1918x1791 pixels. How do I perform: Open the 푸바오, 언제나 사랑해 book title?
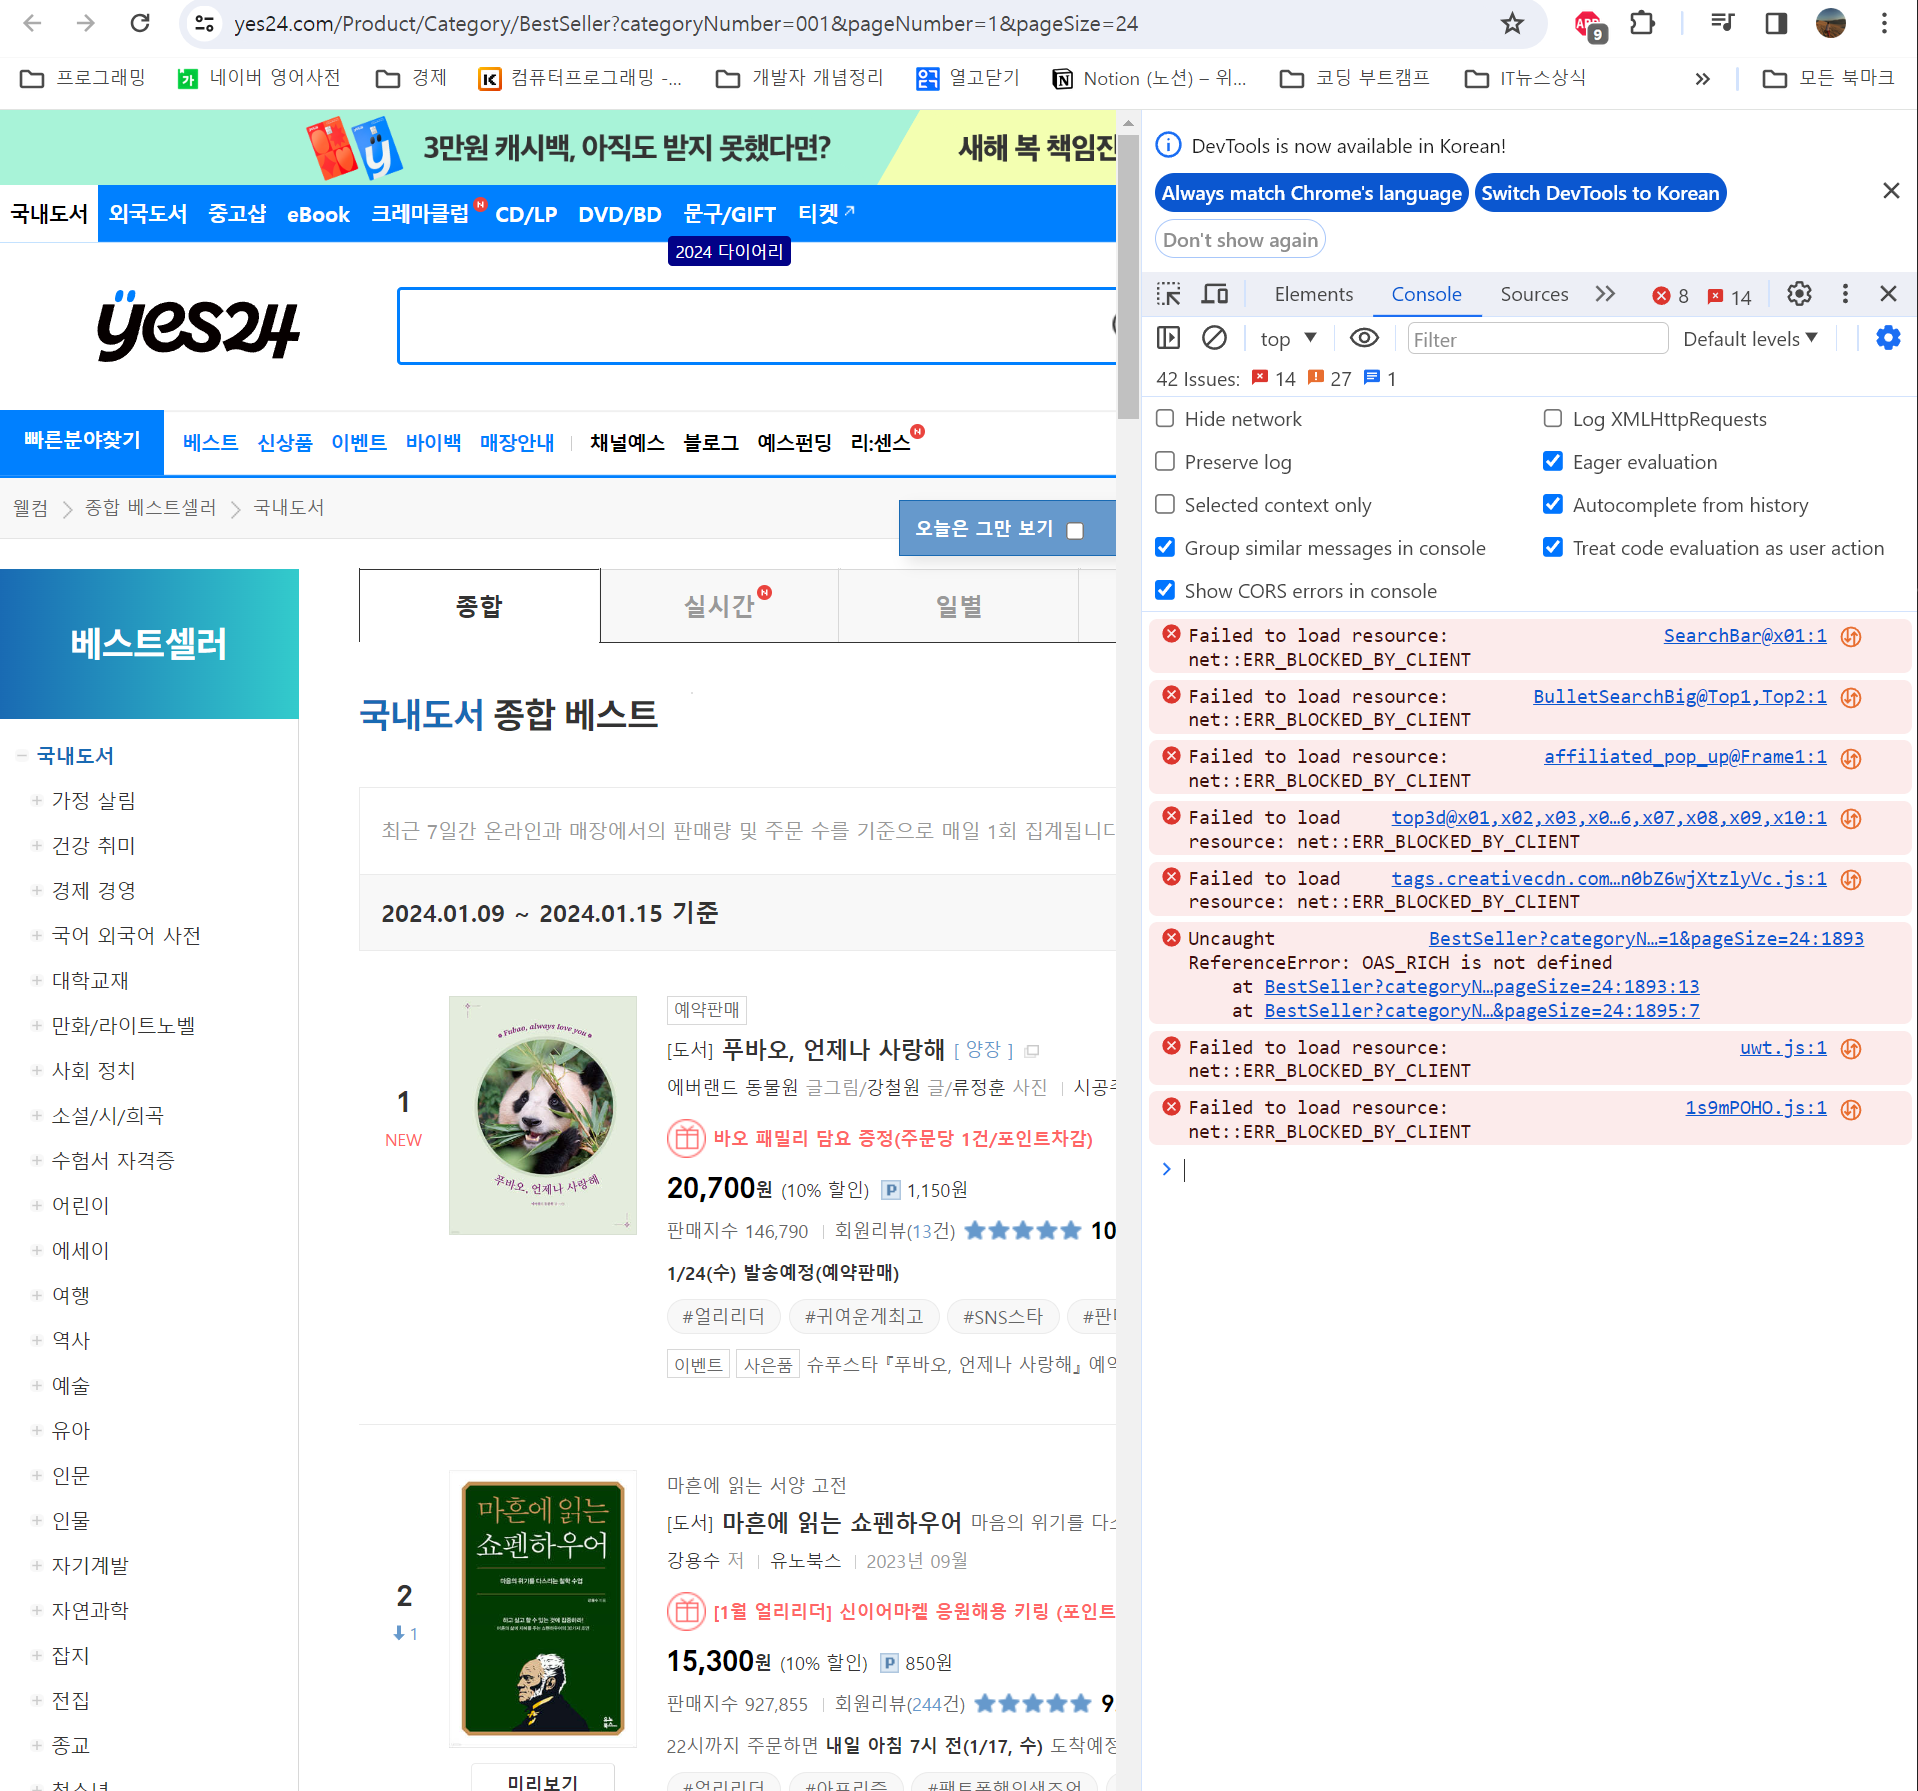833,1049
